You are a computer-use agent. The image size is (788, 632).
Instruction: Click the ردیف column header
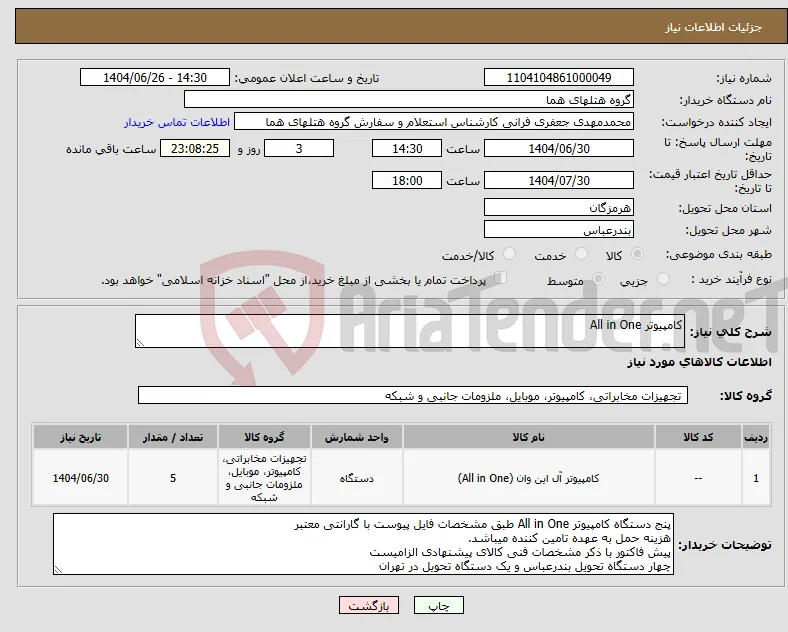(x=756, y=437)
